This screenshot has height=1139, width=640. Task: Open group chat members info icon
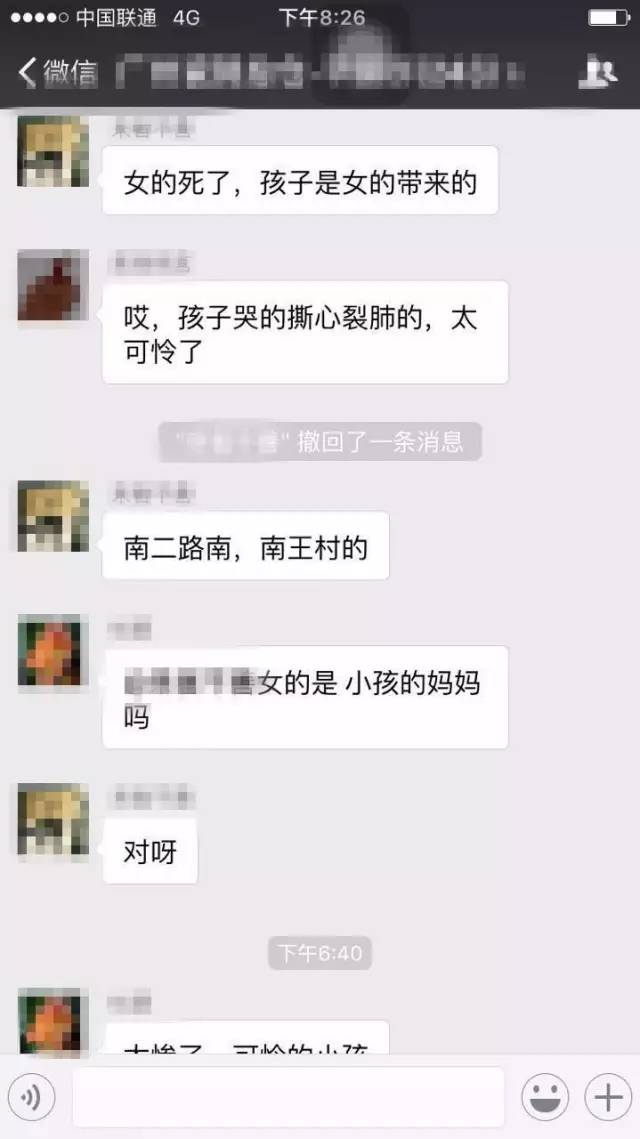598,73
